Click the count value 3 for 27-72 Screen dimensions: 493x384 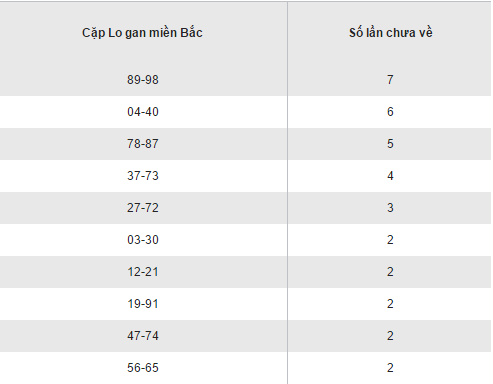click(390, 208)
